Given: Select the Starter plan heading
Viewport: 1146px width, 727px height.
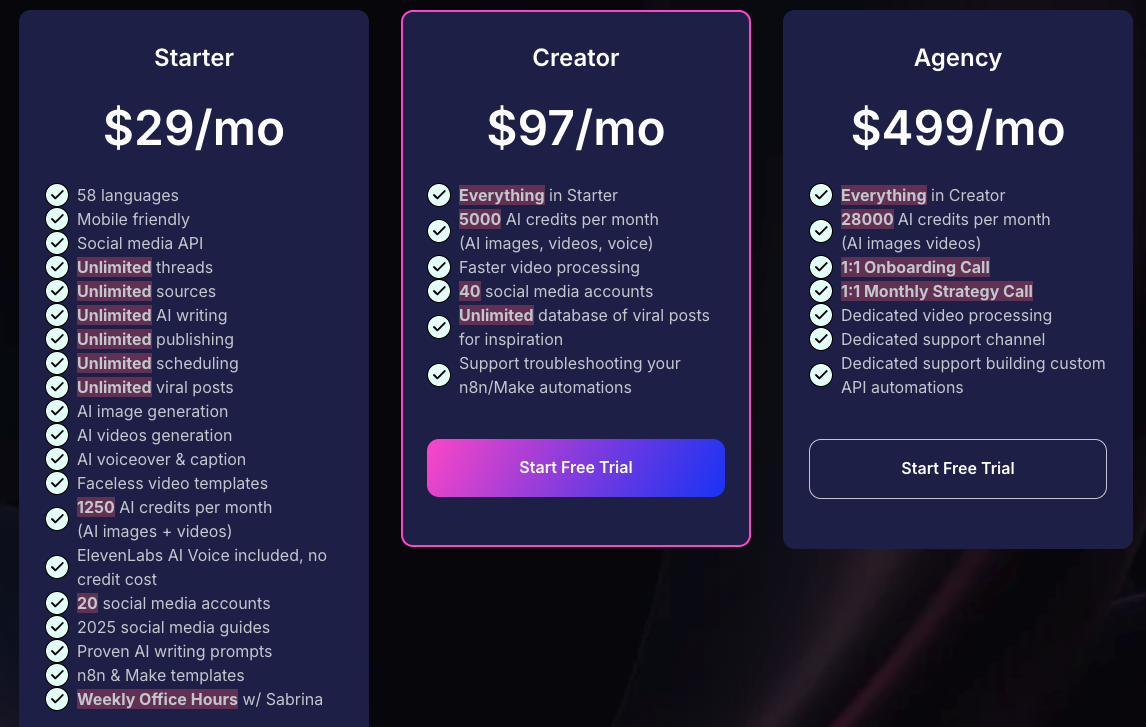Looking at the screenshot, I should [x=193, y=58].
